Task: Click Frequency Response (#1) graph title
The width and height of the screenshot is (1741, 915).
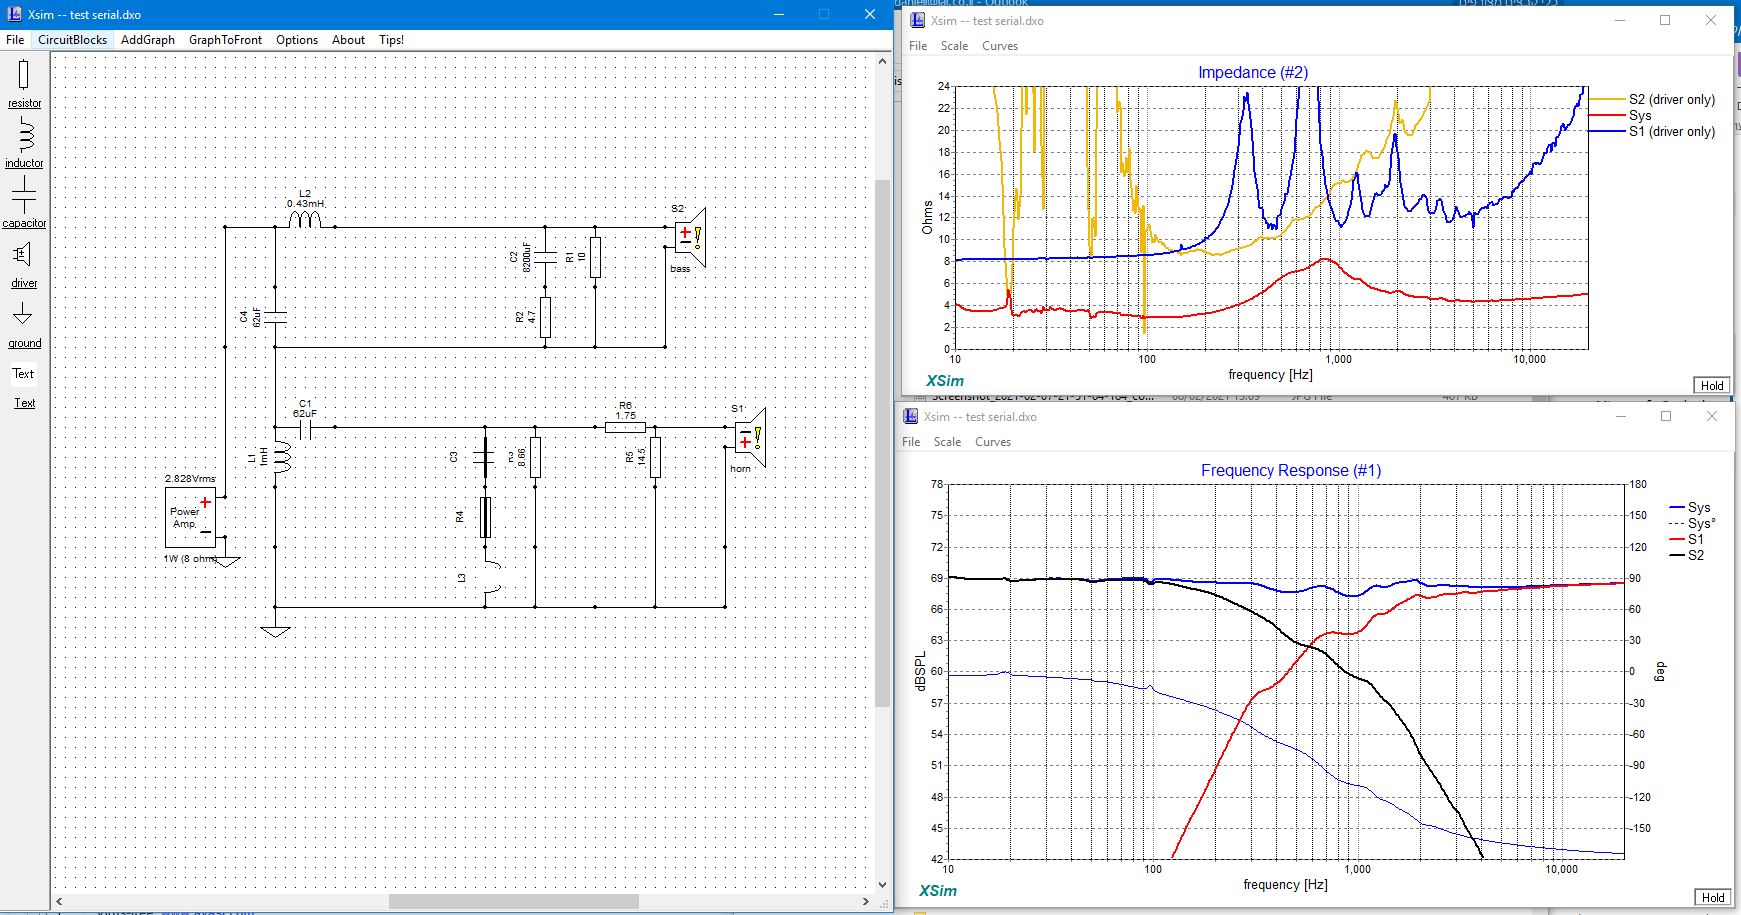Action: click(1290, 470)
